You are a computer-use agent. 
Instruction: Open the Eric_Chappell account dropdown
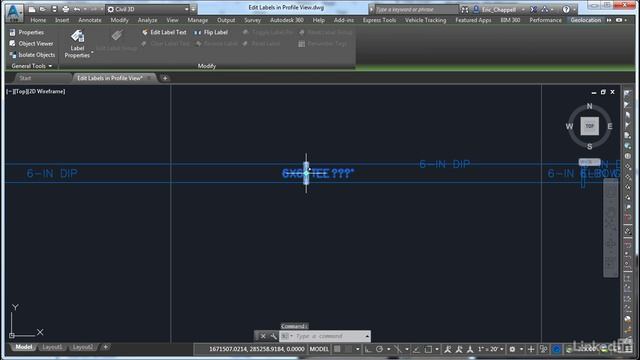pyautogui.click(x=499, y=9)
